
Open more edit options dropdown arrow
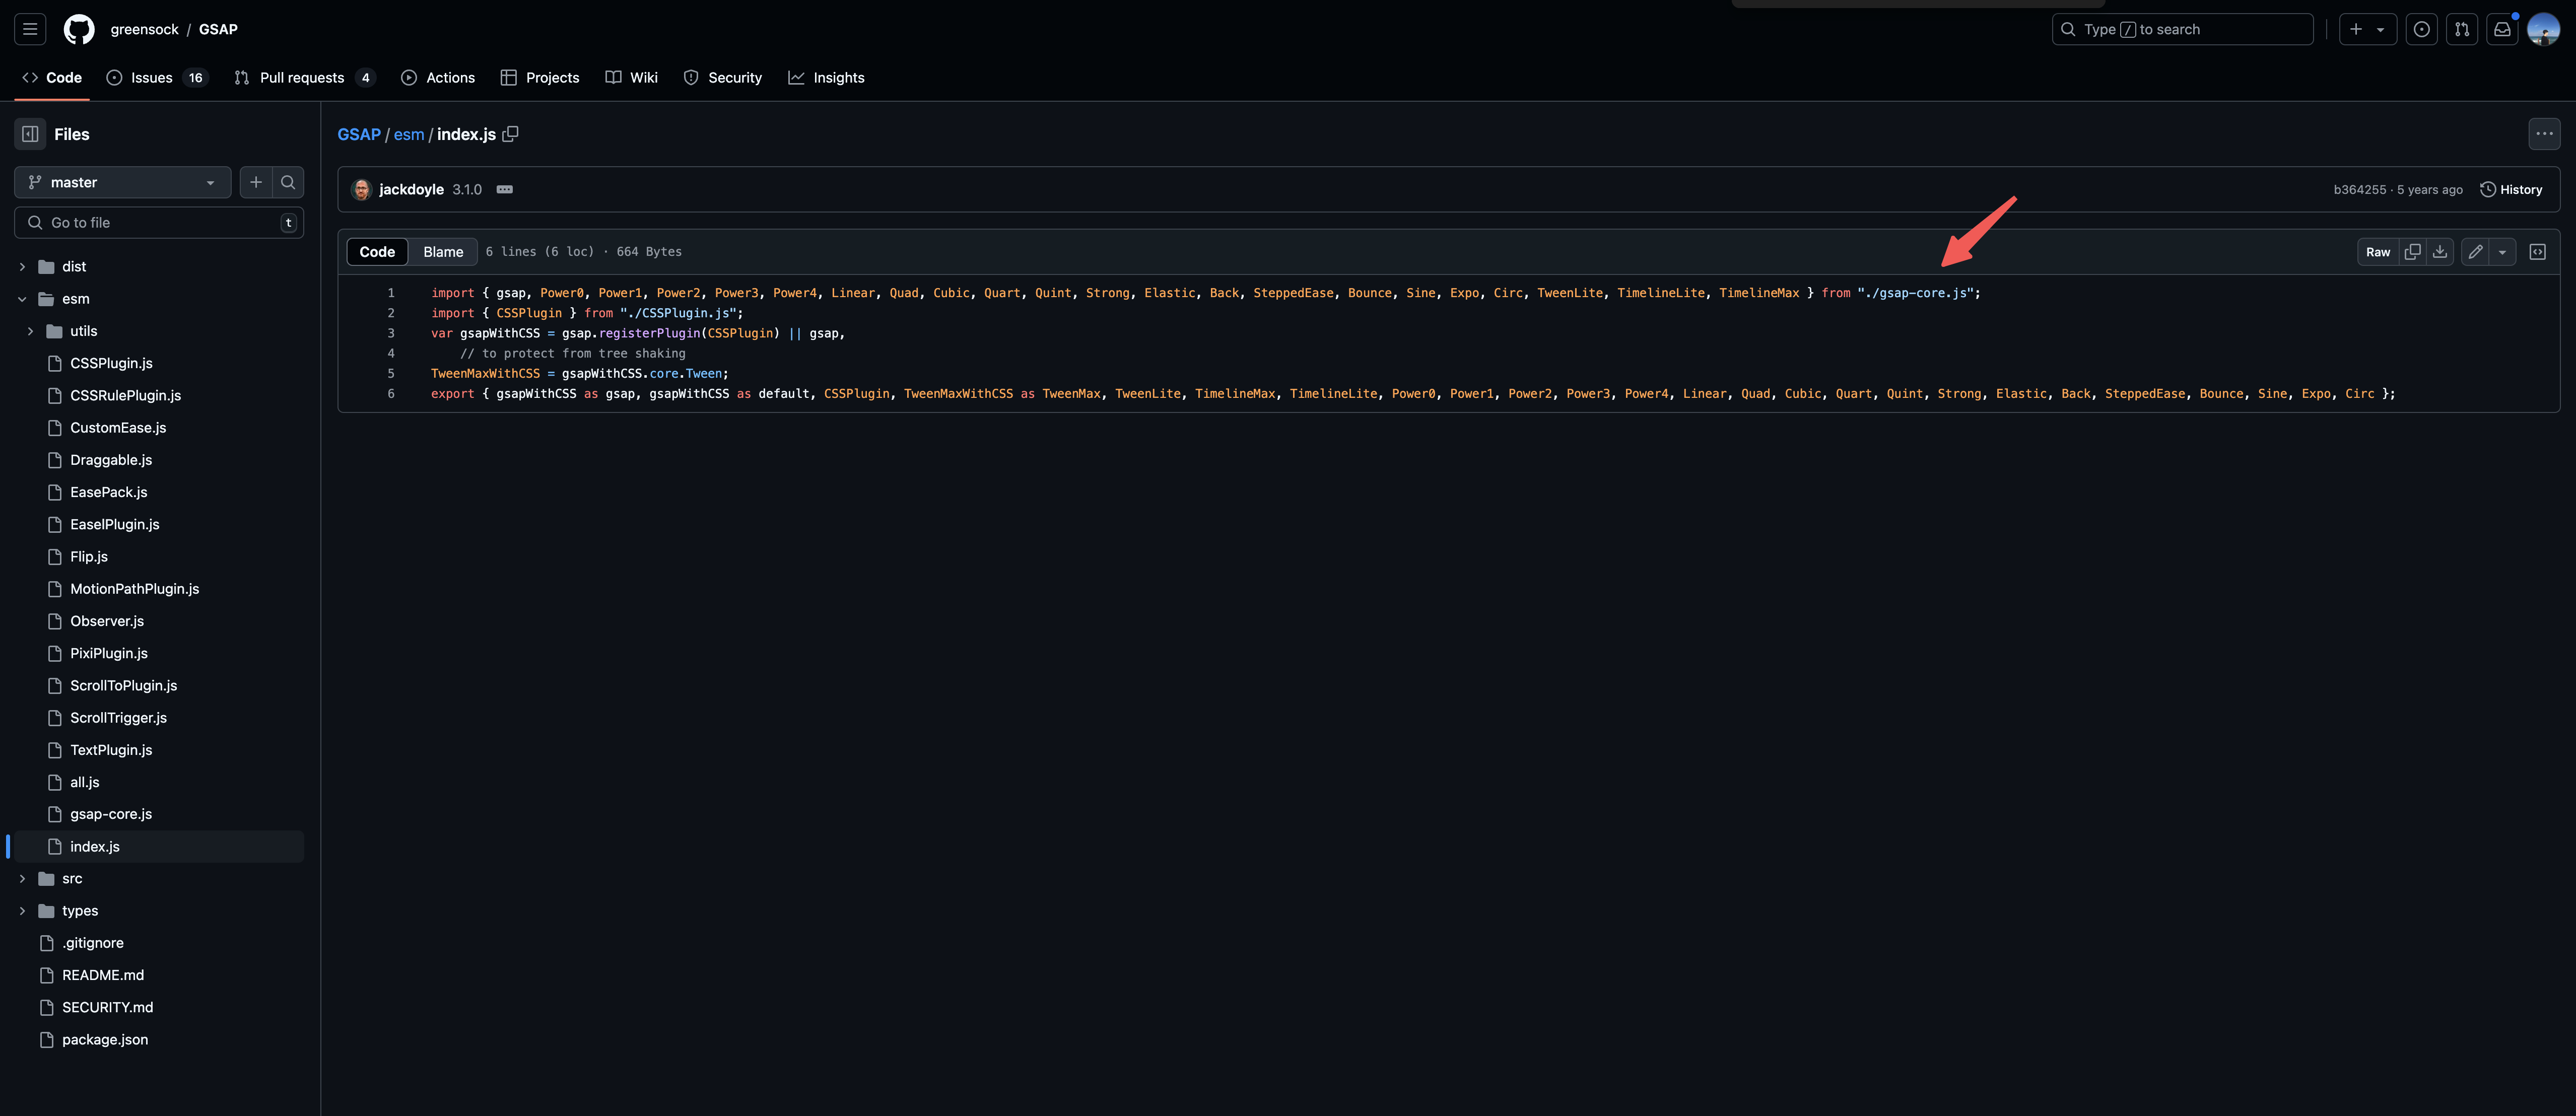coord(2502,252)
